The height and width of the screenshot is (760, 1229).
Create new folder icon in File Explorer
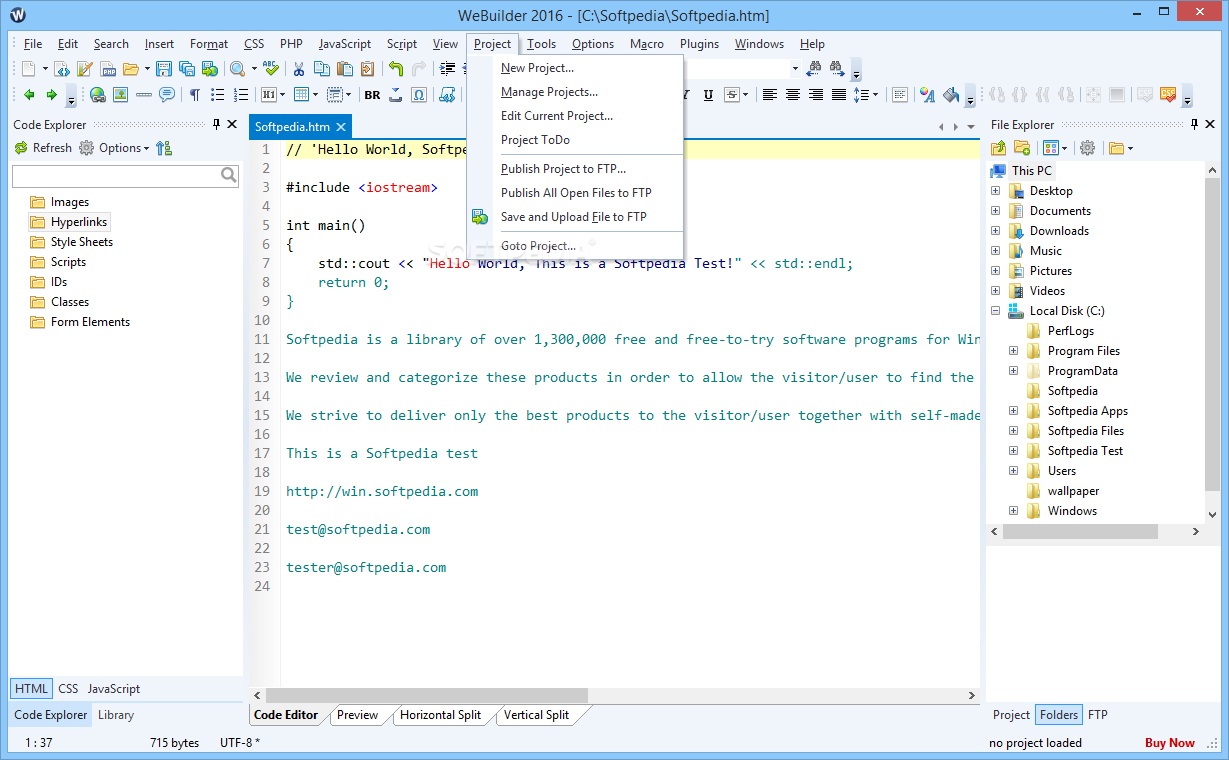[1022, 148]
